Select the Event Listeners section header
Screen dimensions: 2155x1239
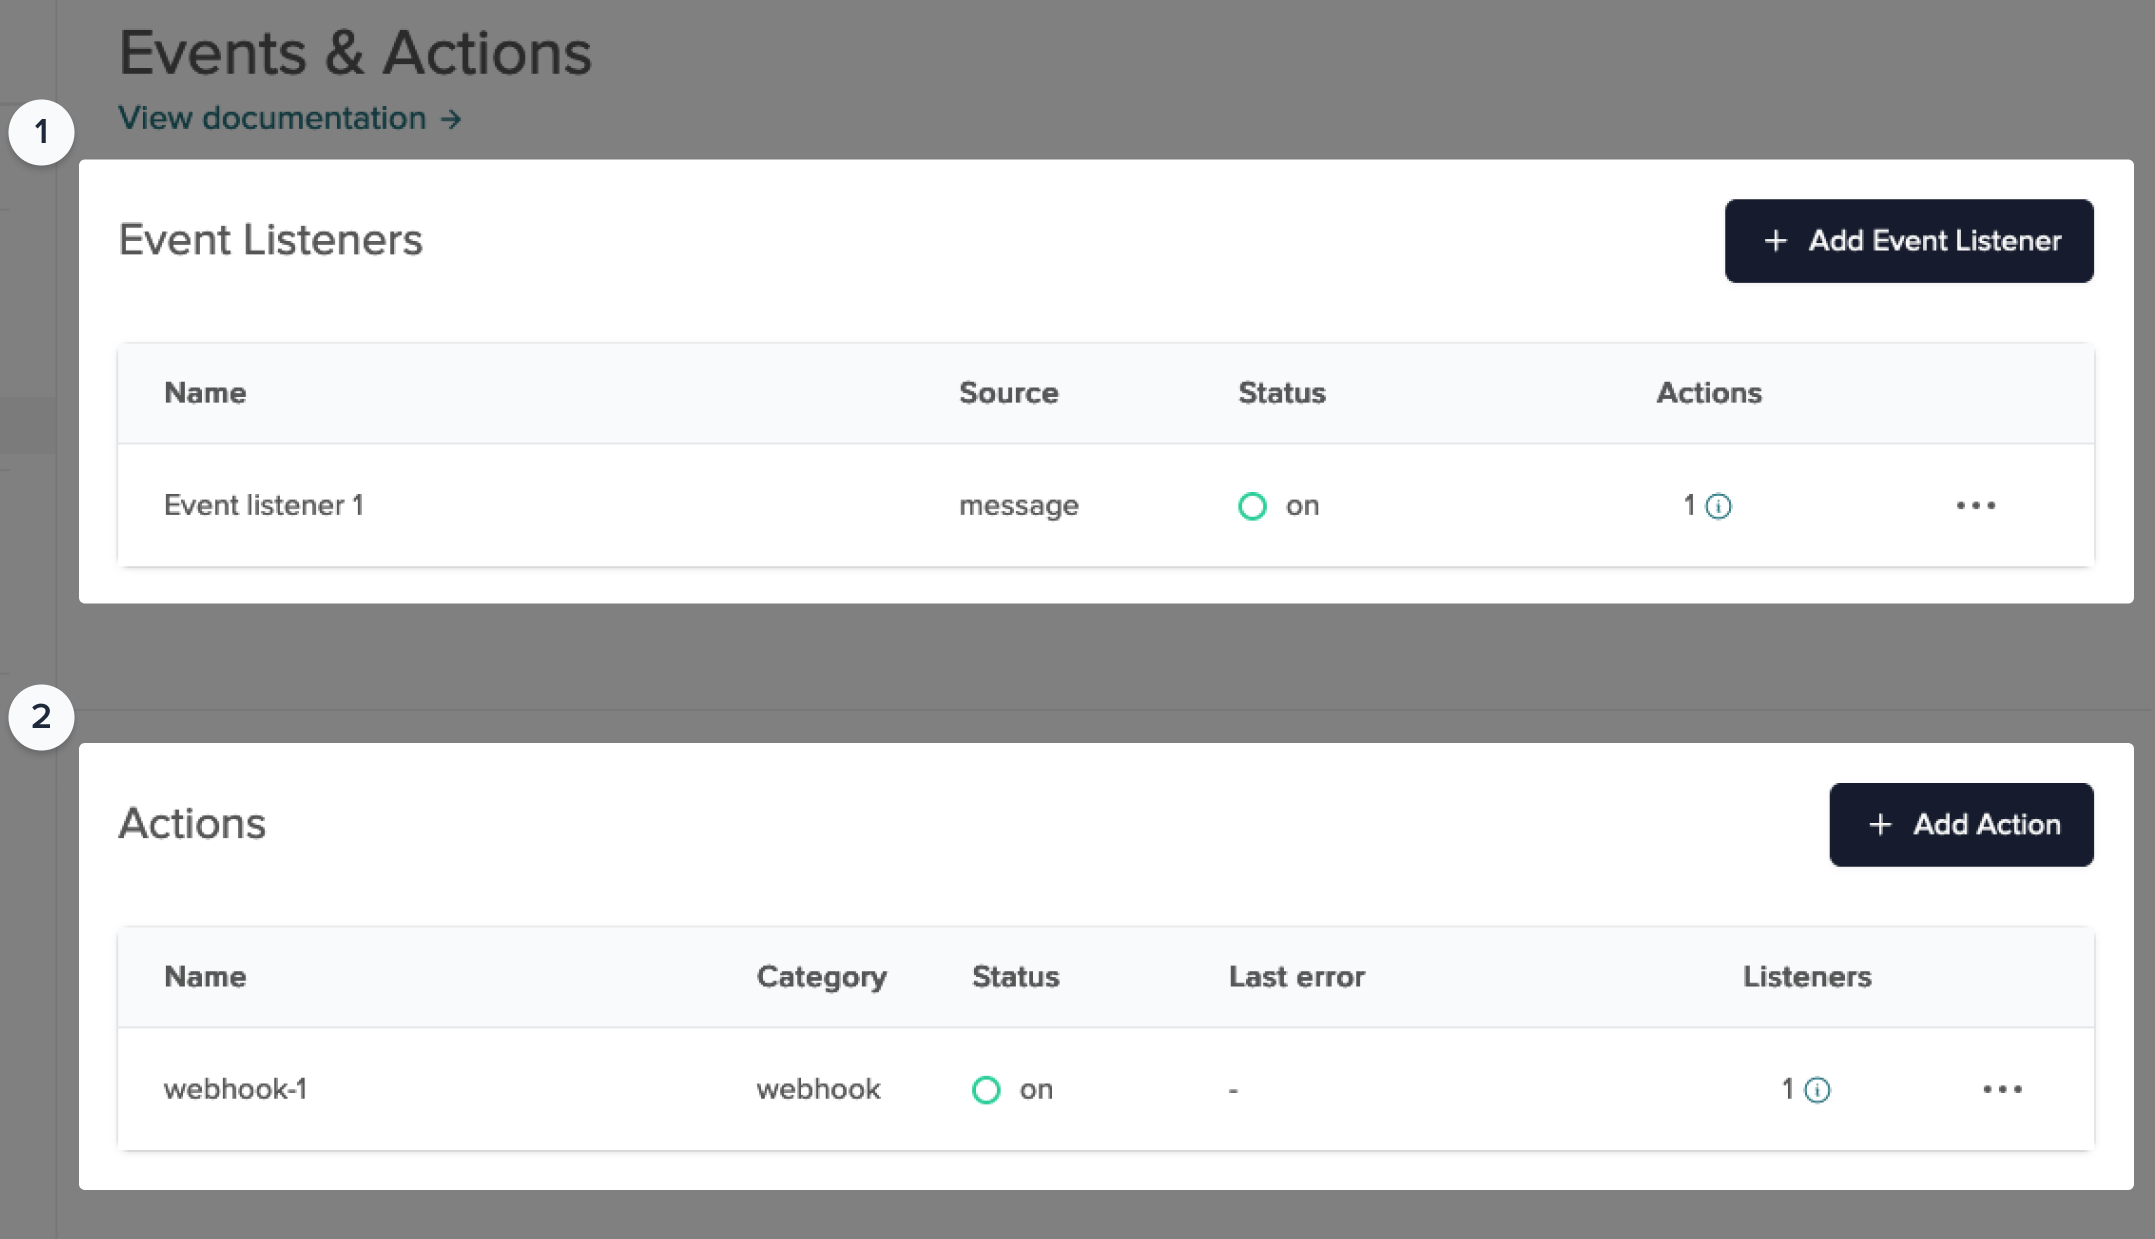point(271,240)
